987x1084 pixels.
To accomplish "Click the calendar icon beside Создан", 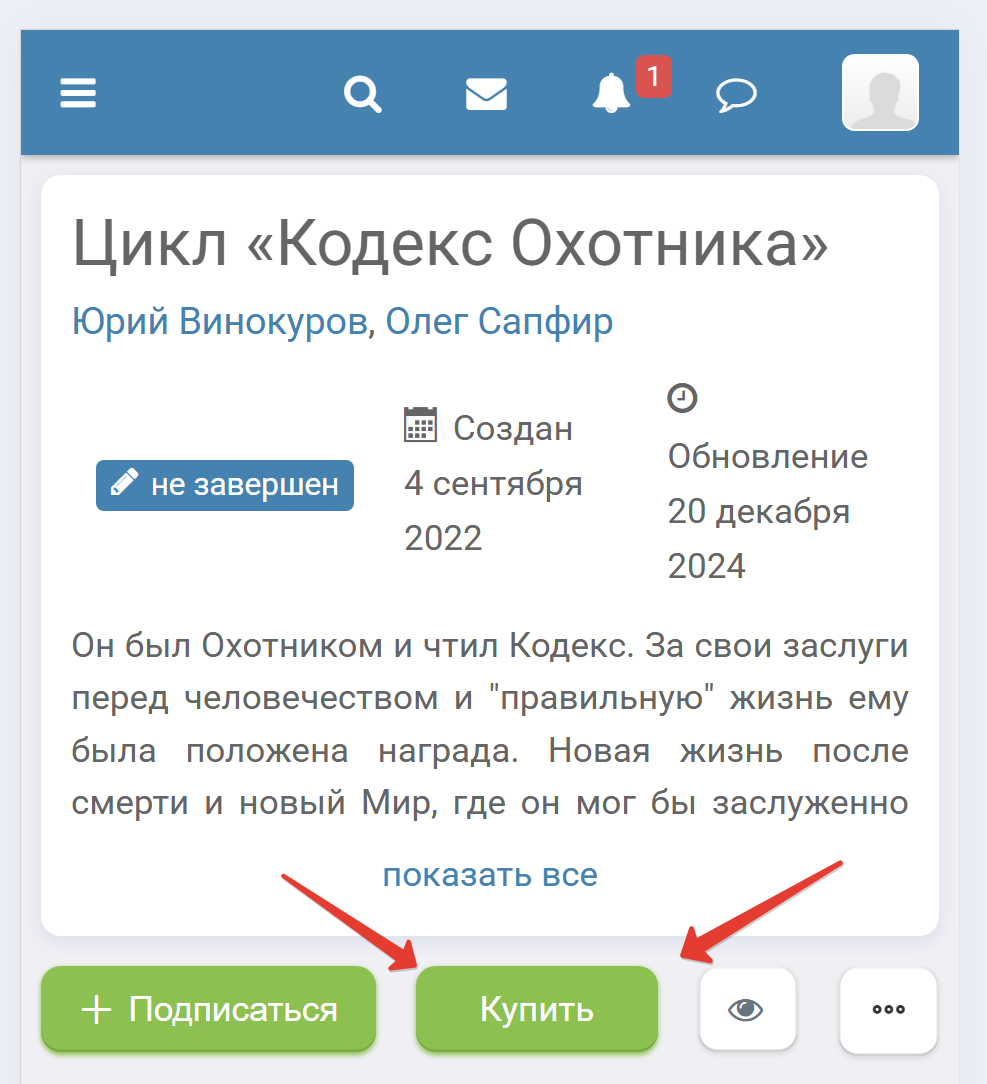I will pyautogui.click(x=420, y=424).
